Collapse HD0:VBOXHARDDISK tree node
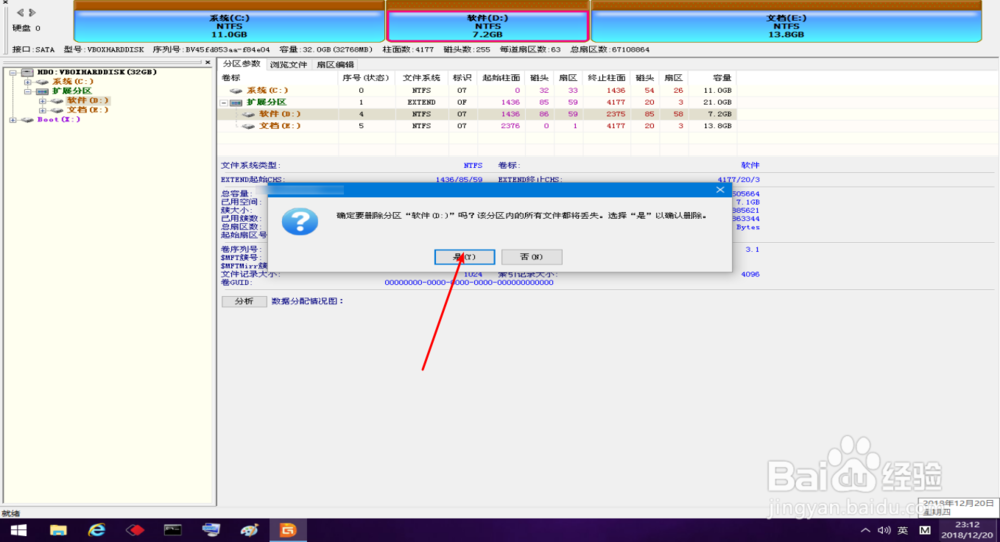Viewport: 1000px width, 542px height. pos(13,73)
